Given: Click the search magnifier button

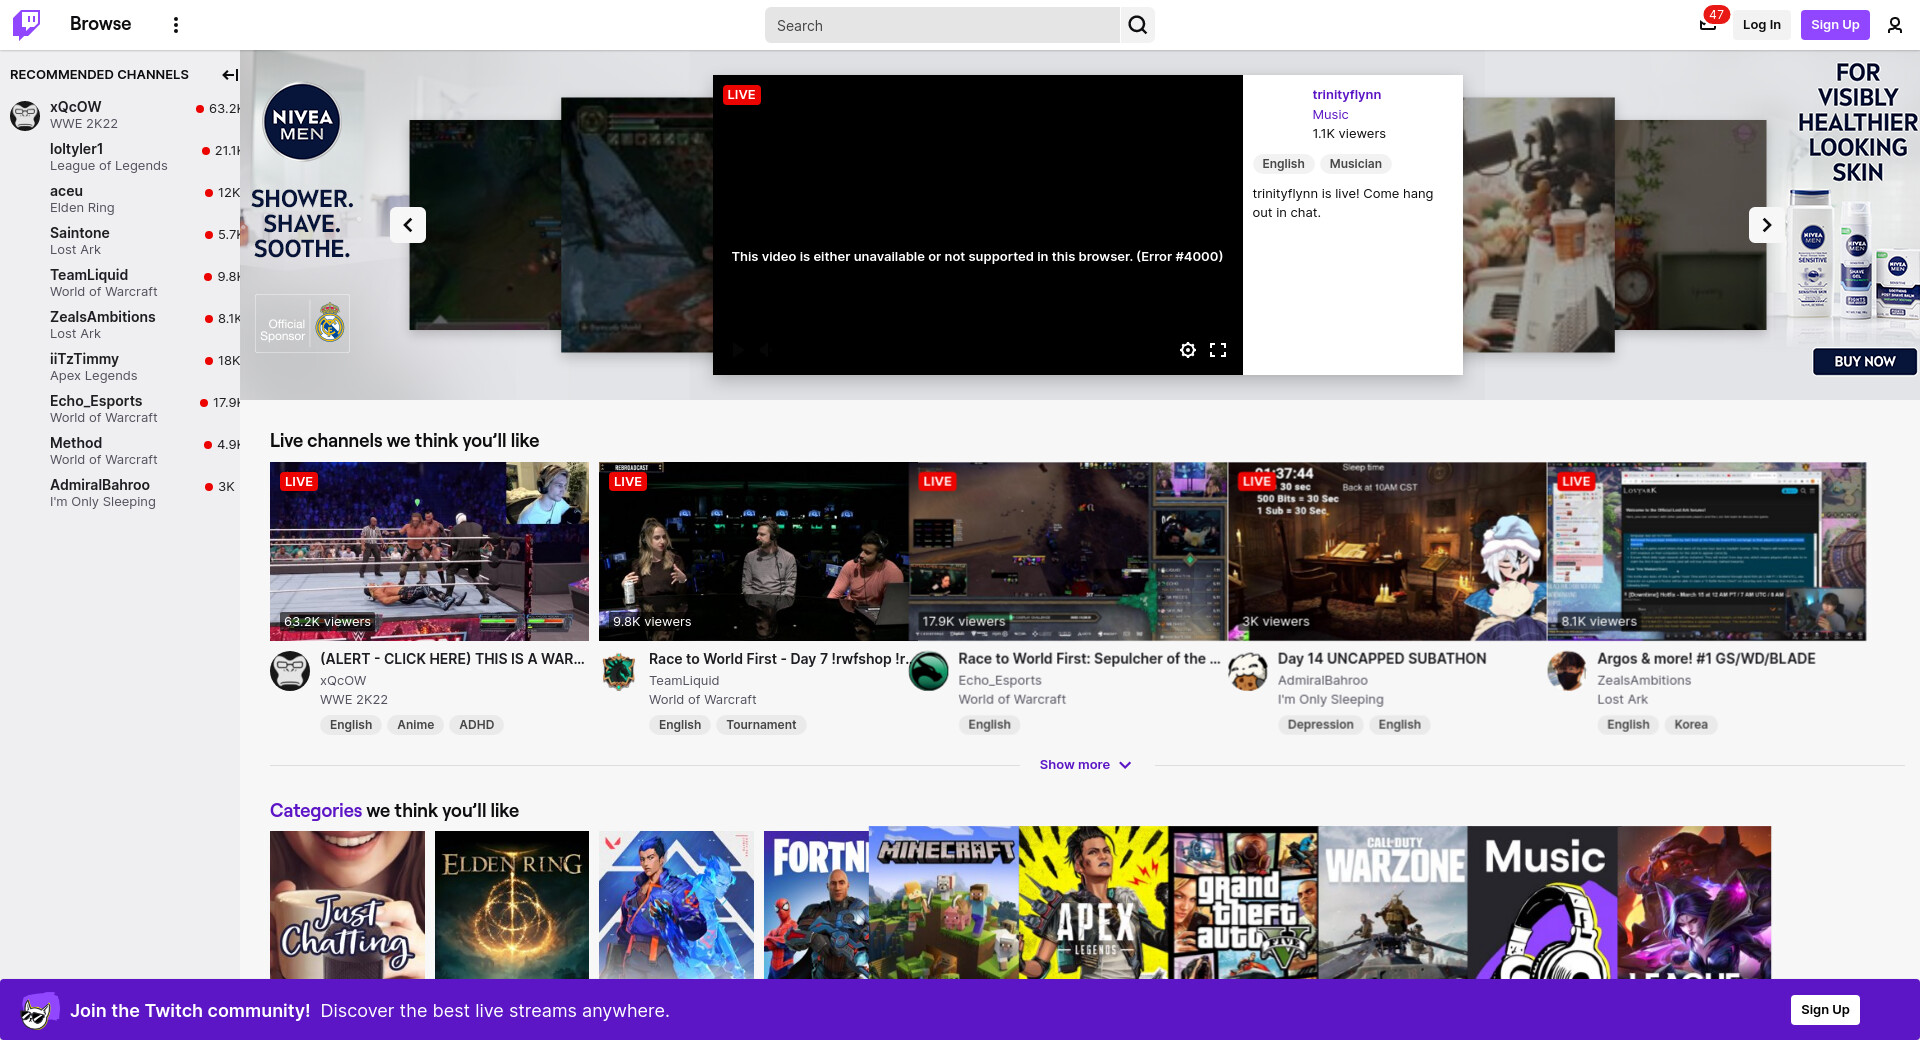Looking at the screenshot, I should [1137, 25].
